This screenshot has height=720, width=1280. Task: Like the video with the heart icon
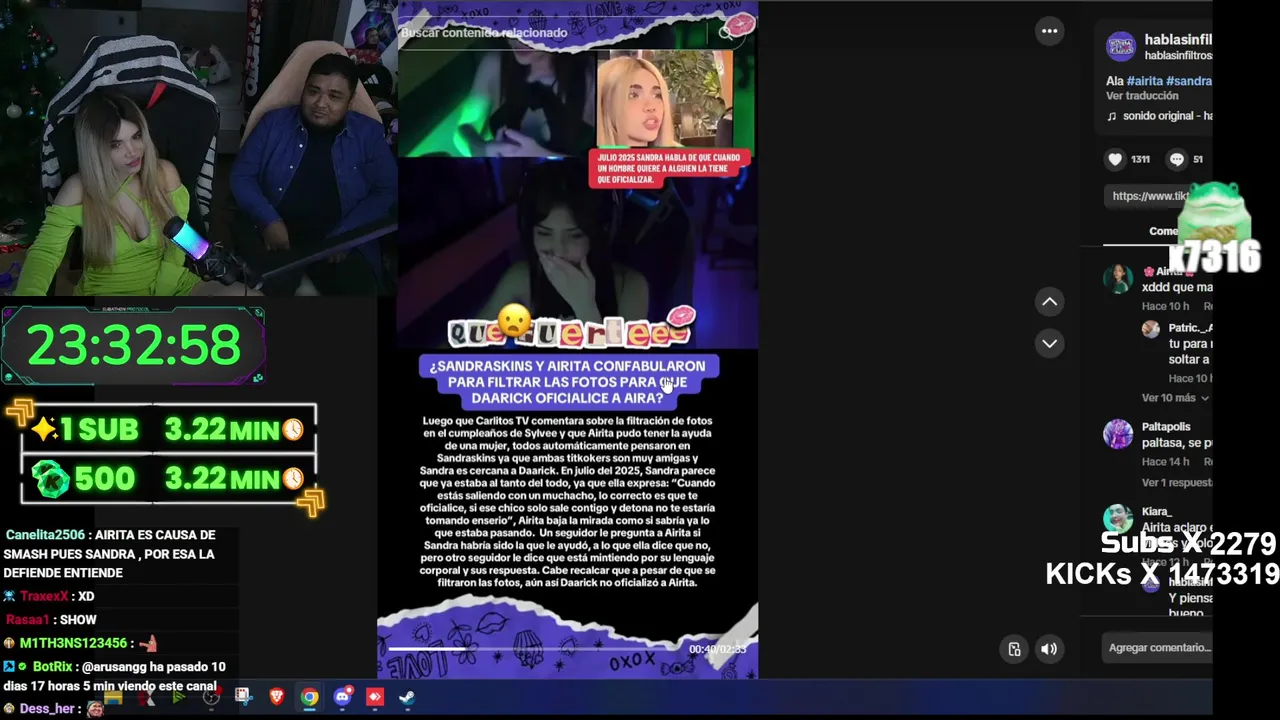(x=1115, y=159)
